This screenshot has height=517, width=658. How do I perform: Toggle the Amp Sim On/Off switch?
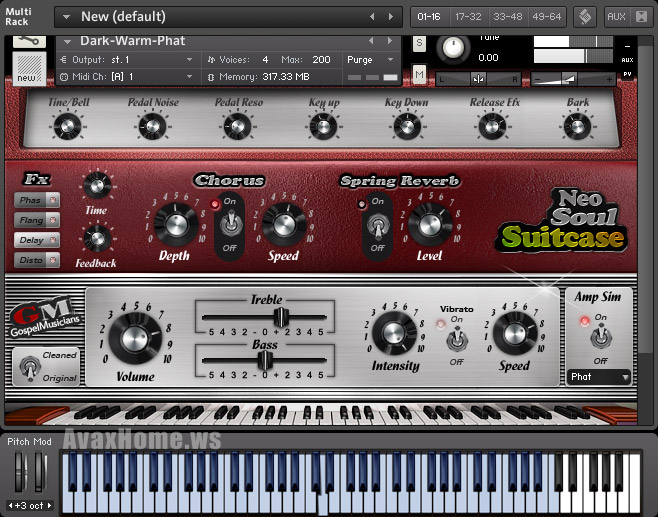601,337
